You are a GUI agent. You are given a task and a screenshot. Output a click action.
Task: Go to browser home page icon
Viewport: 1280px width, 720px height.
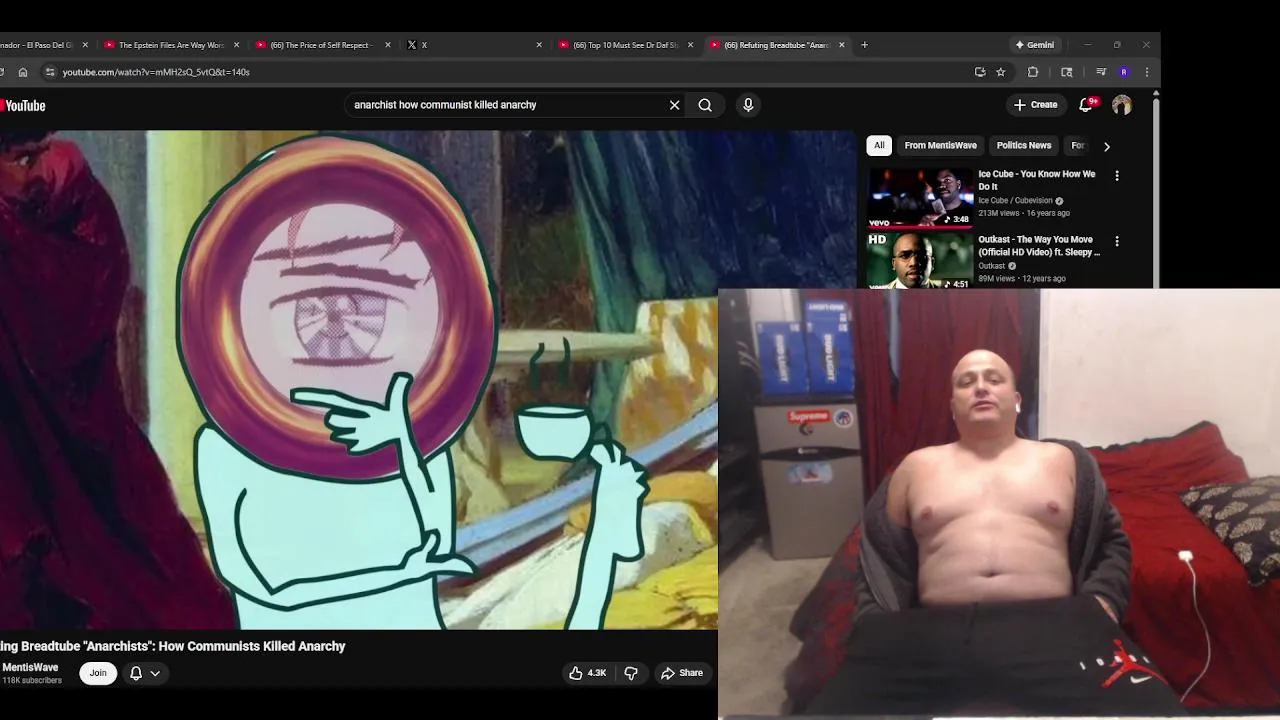(x=23, y=72)
